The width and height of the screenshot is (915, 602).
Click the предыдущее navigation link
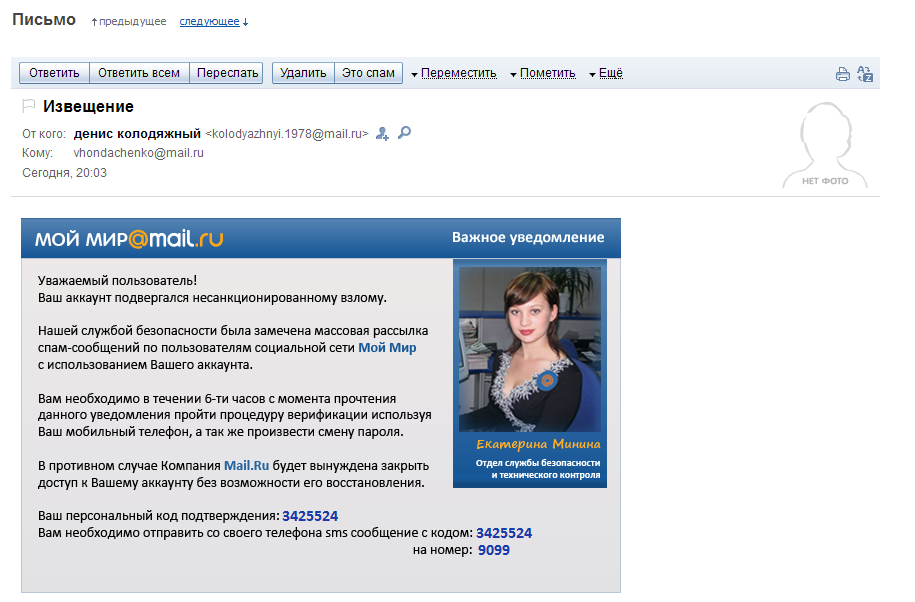[132, 21]
